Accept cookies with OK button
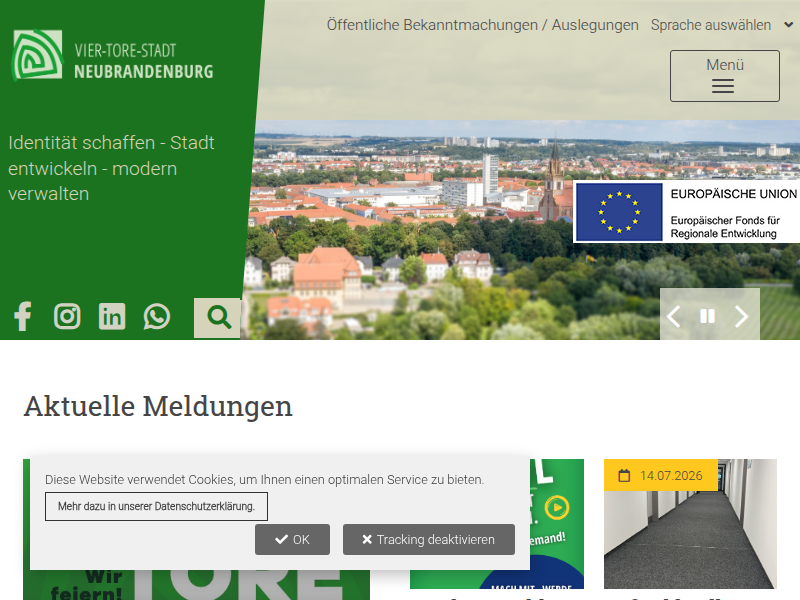This screenshot has height=600, width=800. pos(292,539)
